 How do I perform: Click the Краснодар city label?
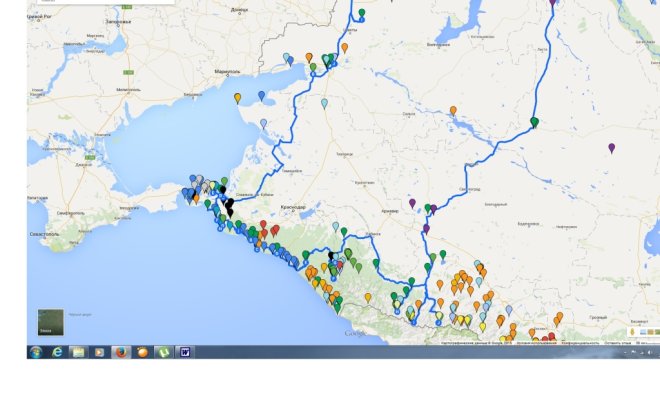coord(293,208)
